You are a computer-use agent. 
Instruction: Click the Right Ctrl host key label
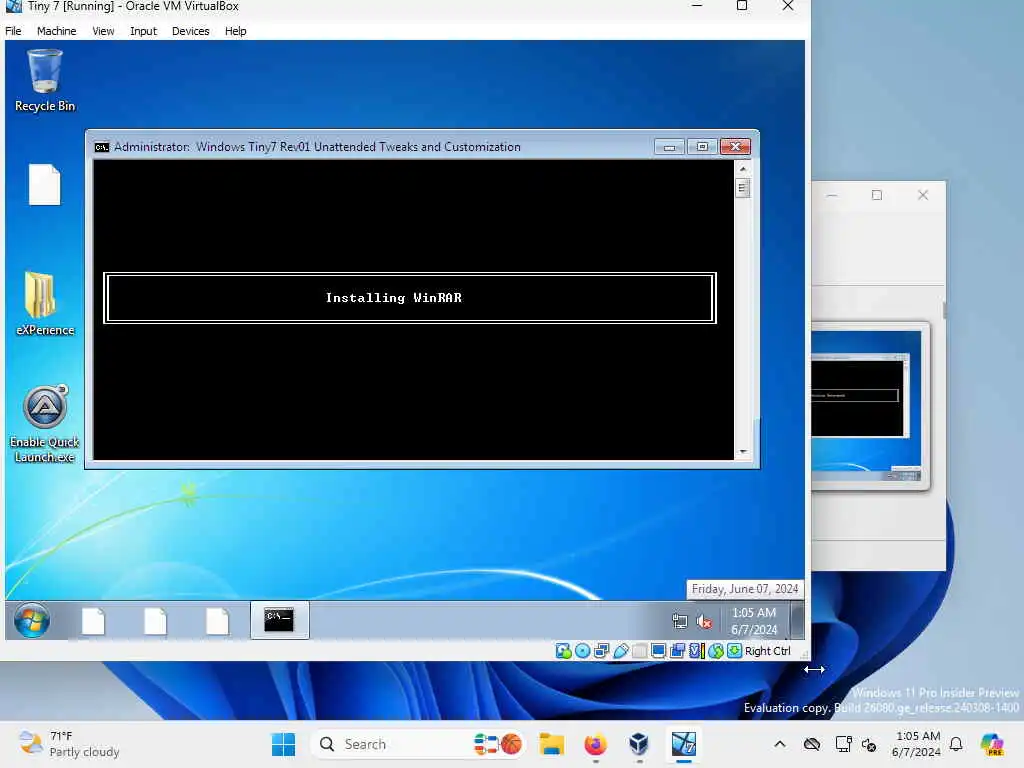[x=767, y=651]
